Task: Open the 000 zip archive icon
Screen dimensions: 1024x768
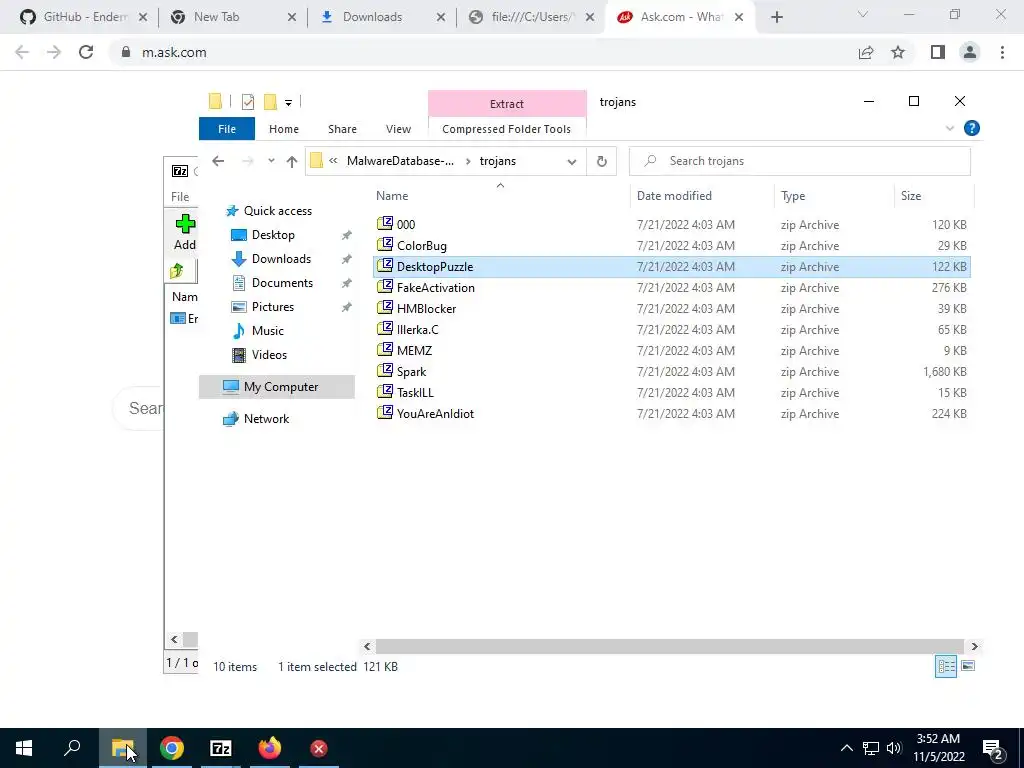Action: coord(385,224)
